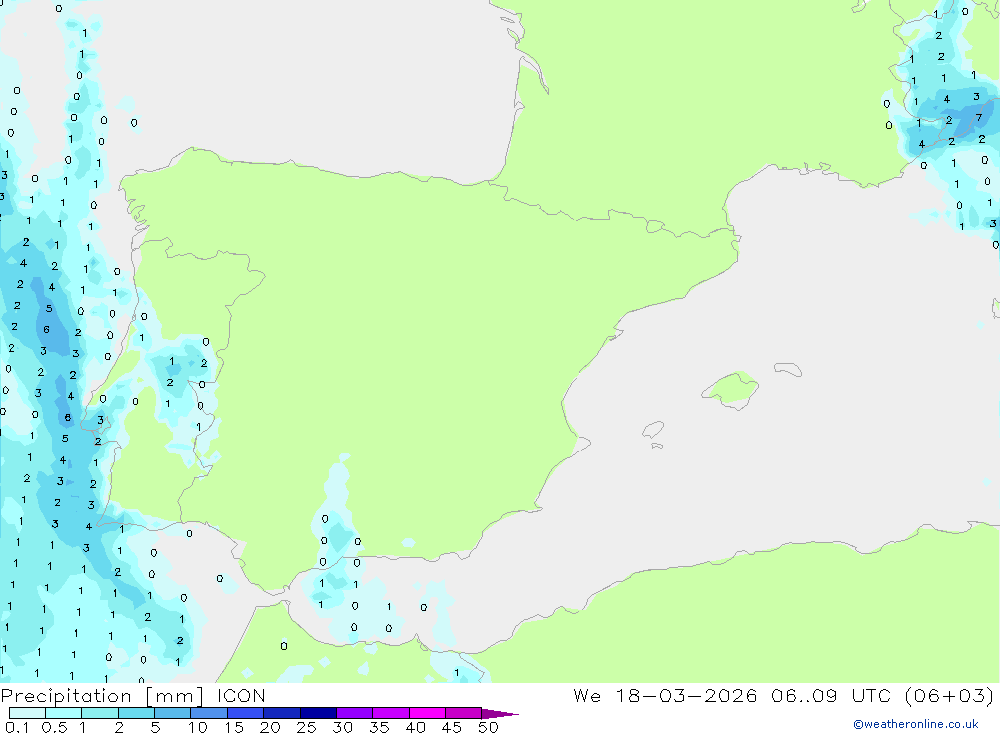Viewport: 1000px width, 733px height.
Task: Click the '25' legend scale label
Action: pyautogui.click(x=306, y=727)
